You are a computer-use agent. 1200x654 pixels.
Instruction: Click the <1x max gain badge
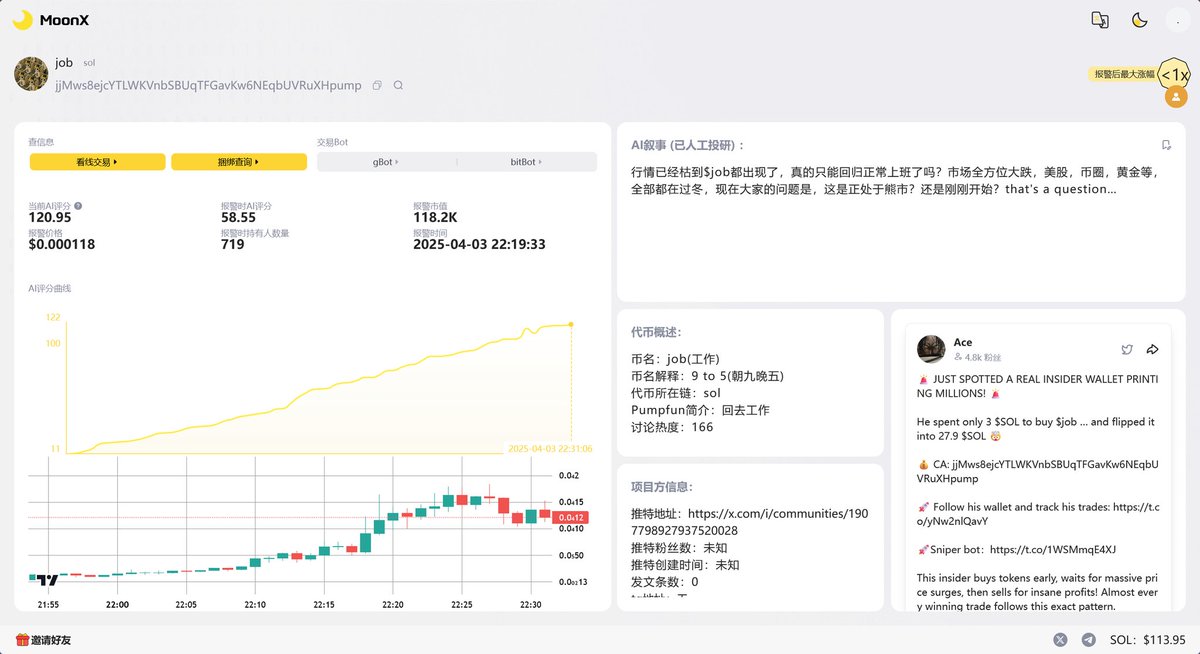[1174, 75]
